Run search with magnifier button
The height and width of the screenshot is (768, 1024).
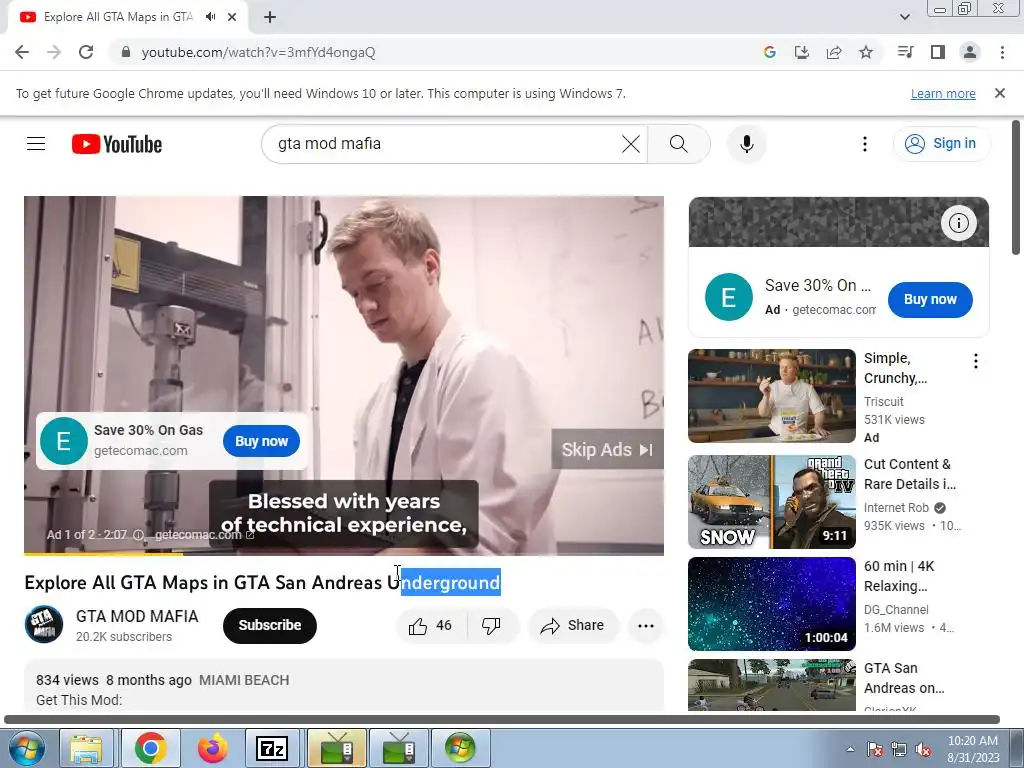[679, 144]
